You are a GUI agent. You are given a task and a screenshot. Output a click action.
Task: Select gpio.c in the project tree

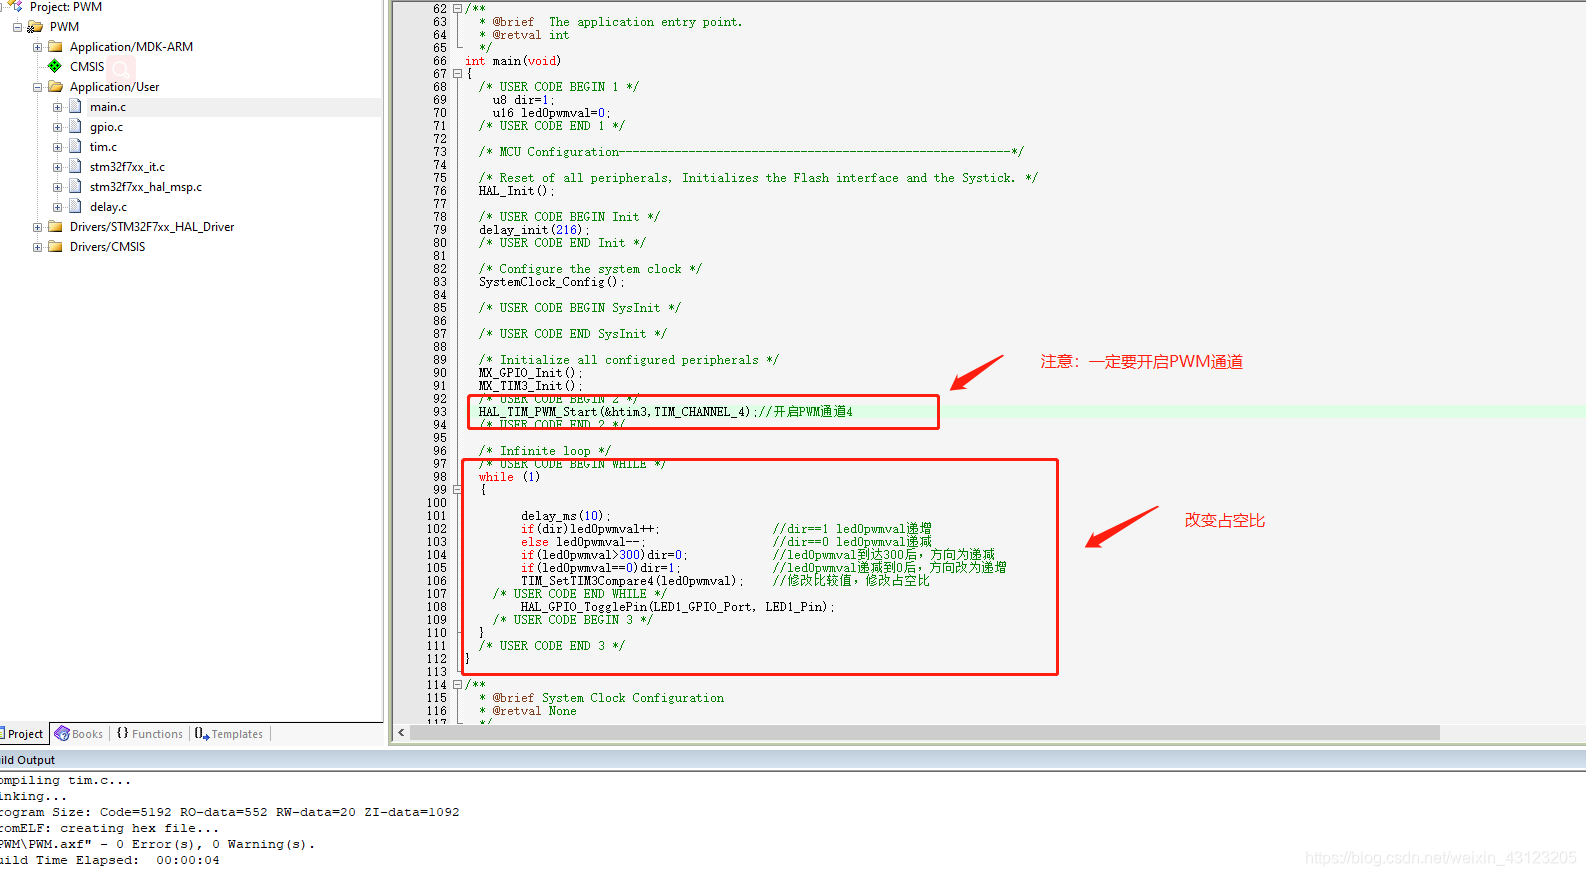(x=107, y=127)
